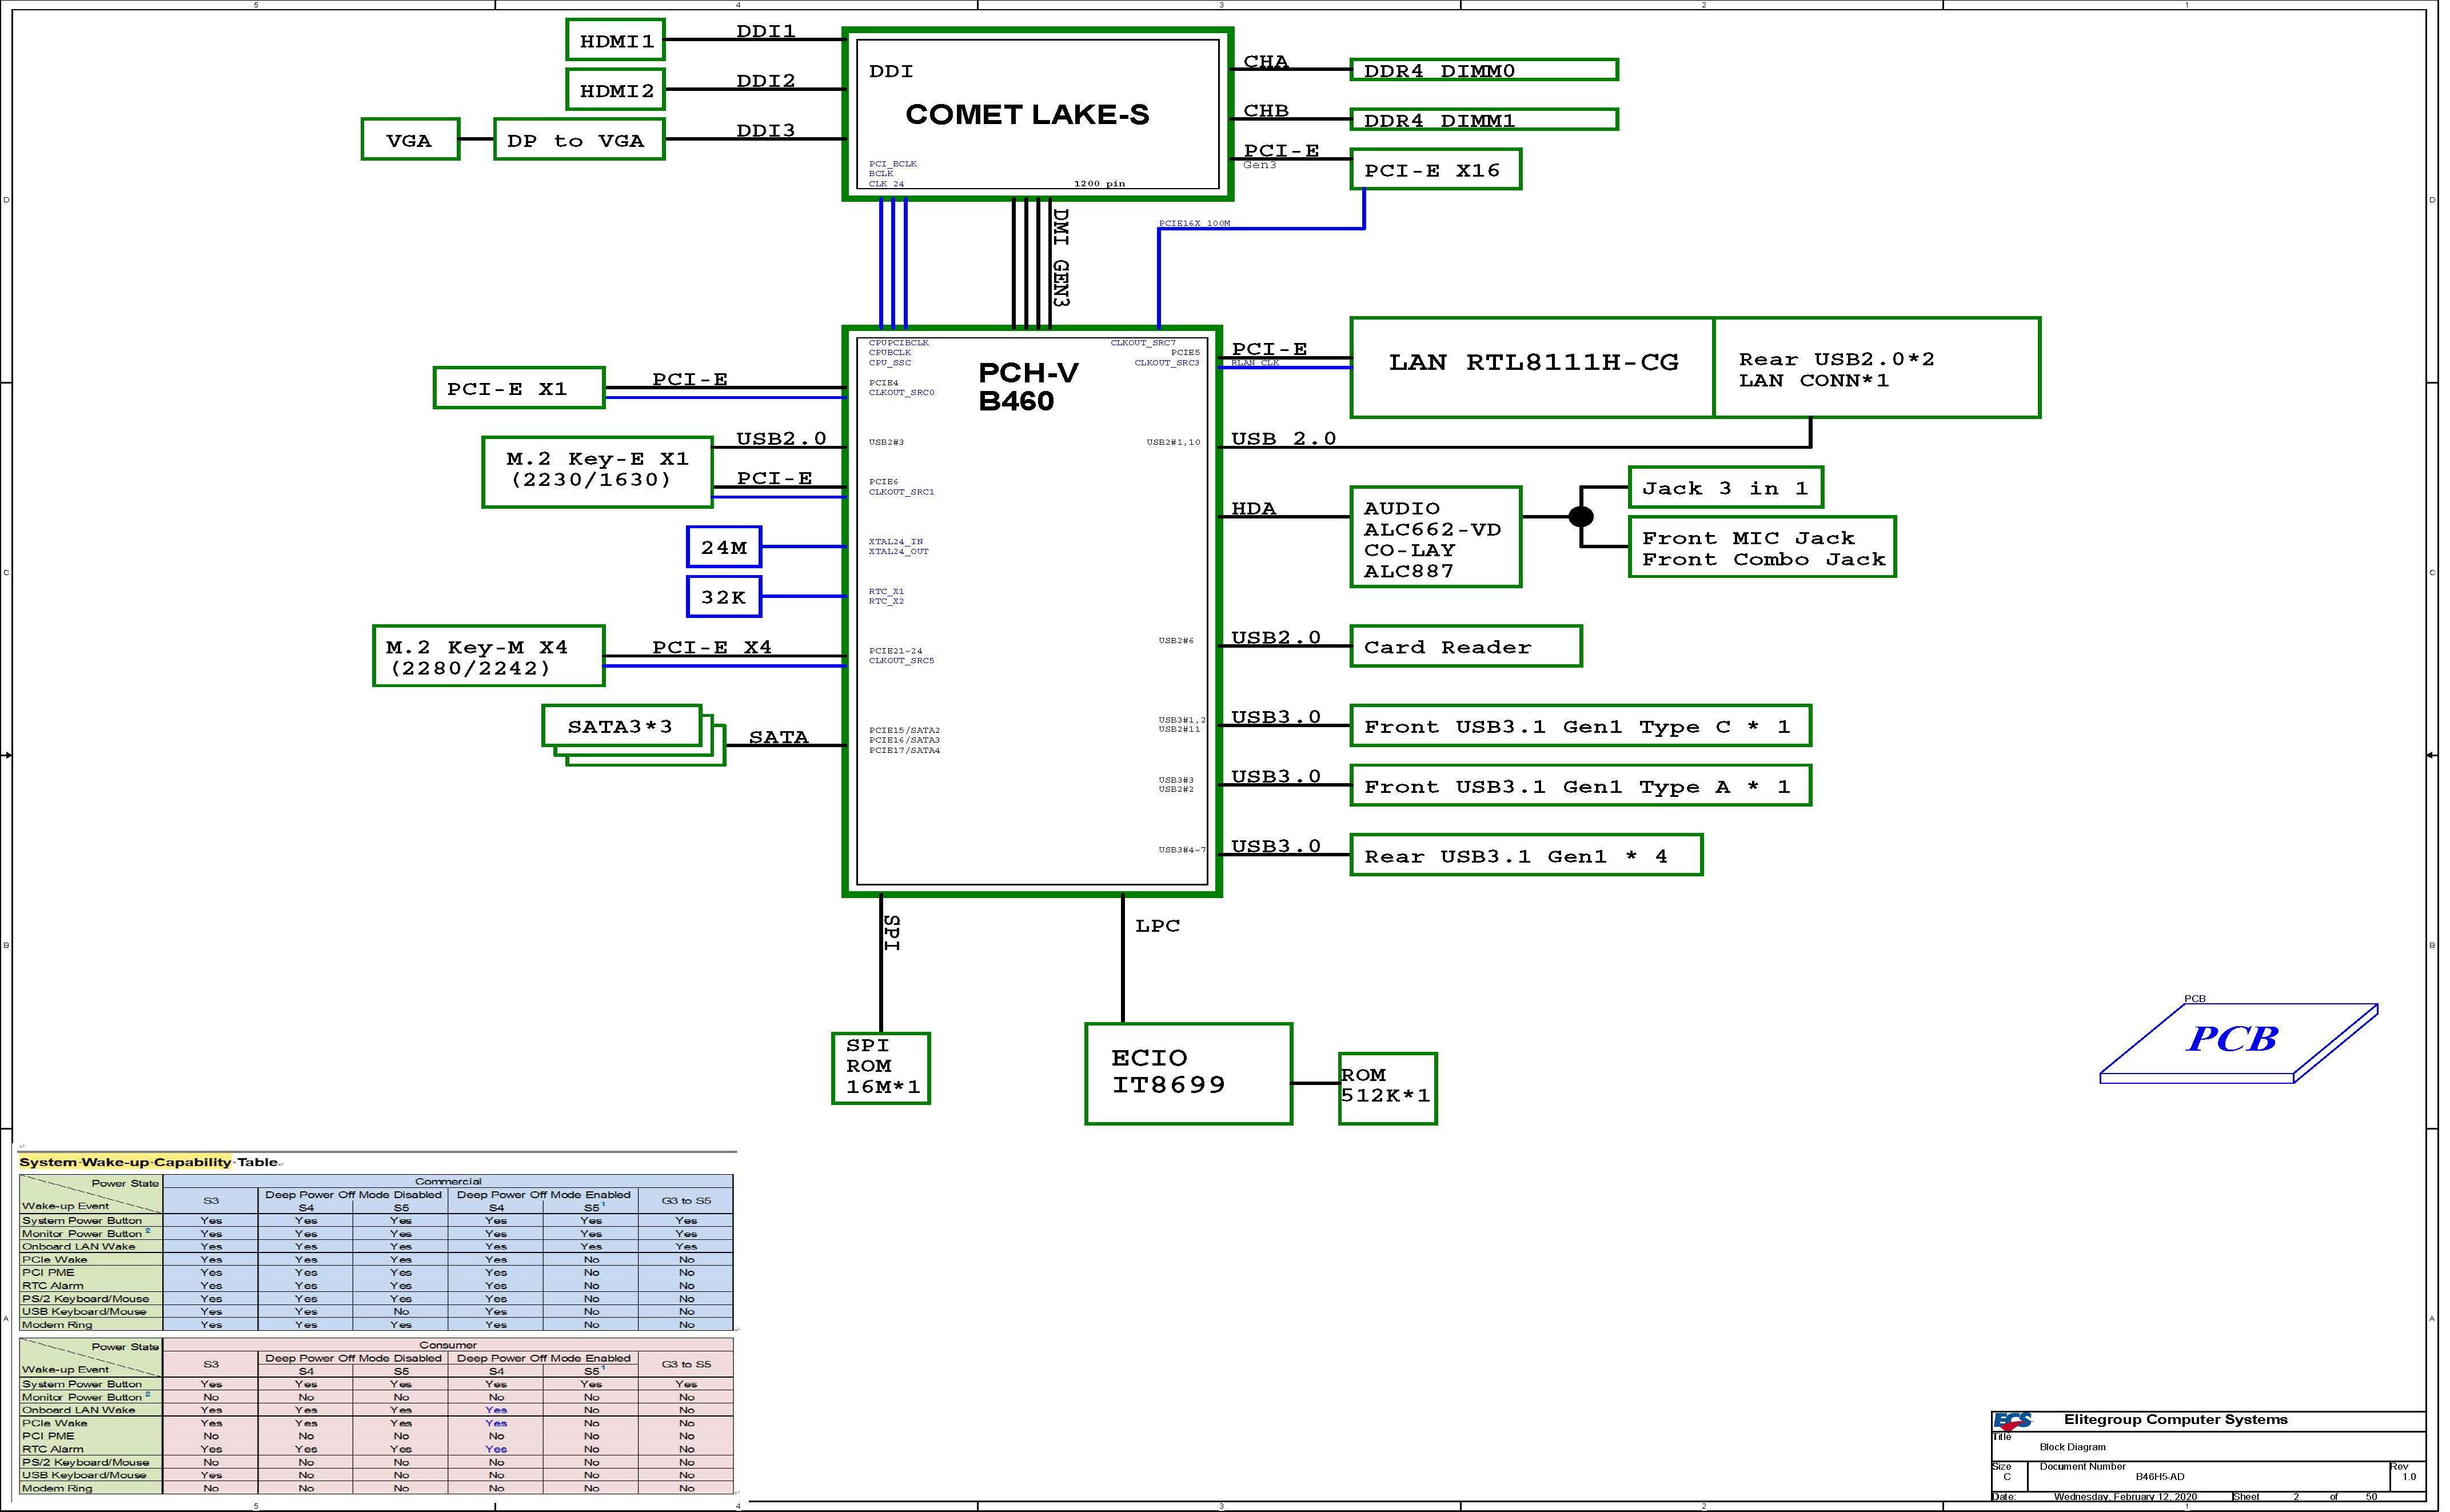Image resolution: width=2450 pixels, height=1512 pixels.
Task: Click the M.2 Key-M X4 block
Action: point(489,656)
